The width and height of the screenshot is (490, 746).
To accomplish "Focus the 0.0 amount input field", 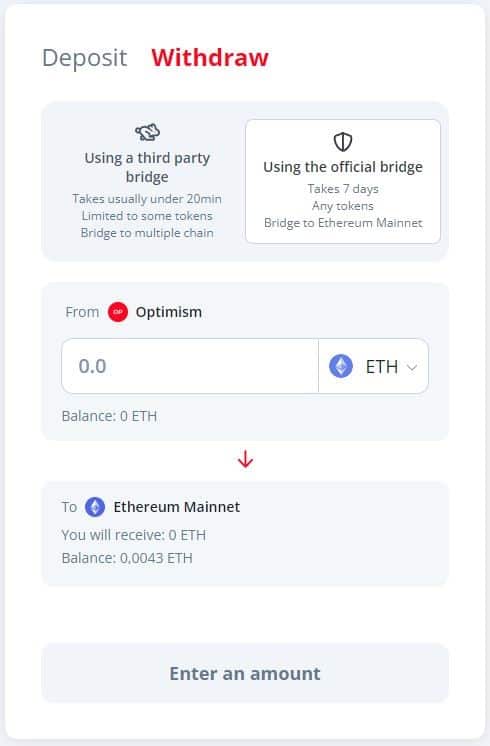I will 190,366.
